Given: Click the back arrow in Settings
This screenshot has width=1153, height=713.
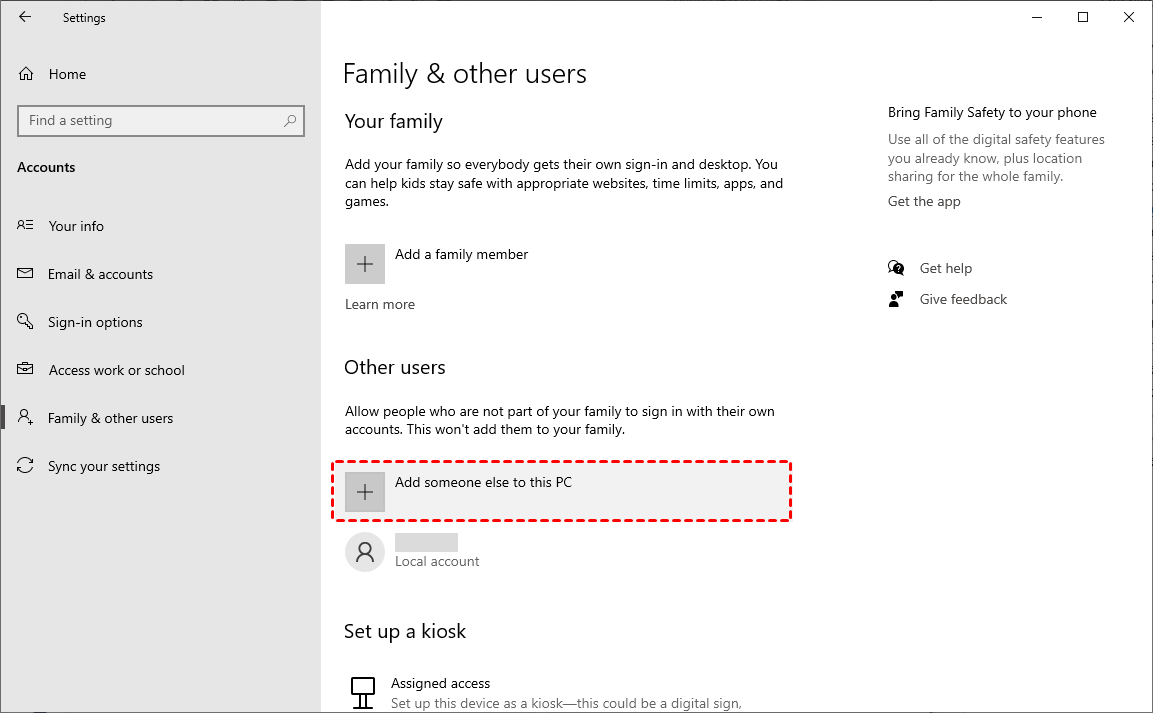Looking at the screenshot, I should 25,17.
